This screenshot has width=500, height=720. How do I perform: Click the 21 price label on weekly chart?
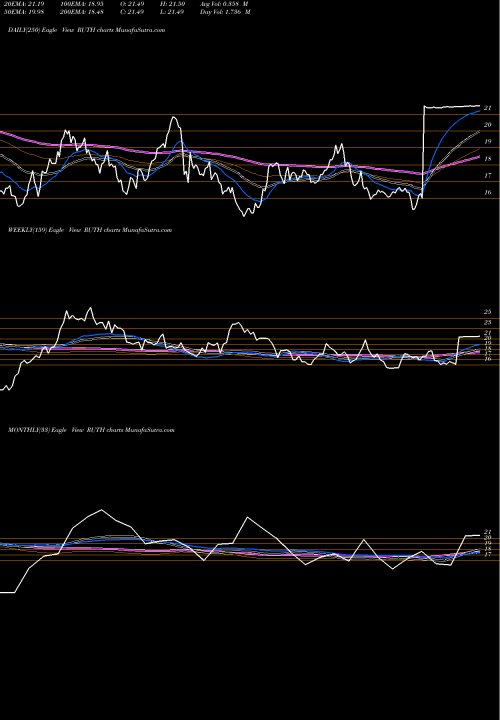tap(488, 333)
